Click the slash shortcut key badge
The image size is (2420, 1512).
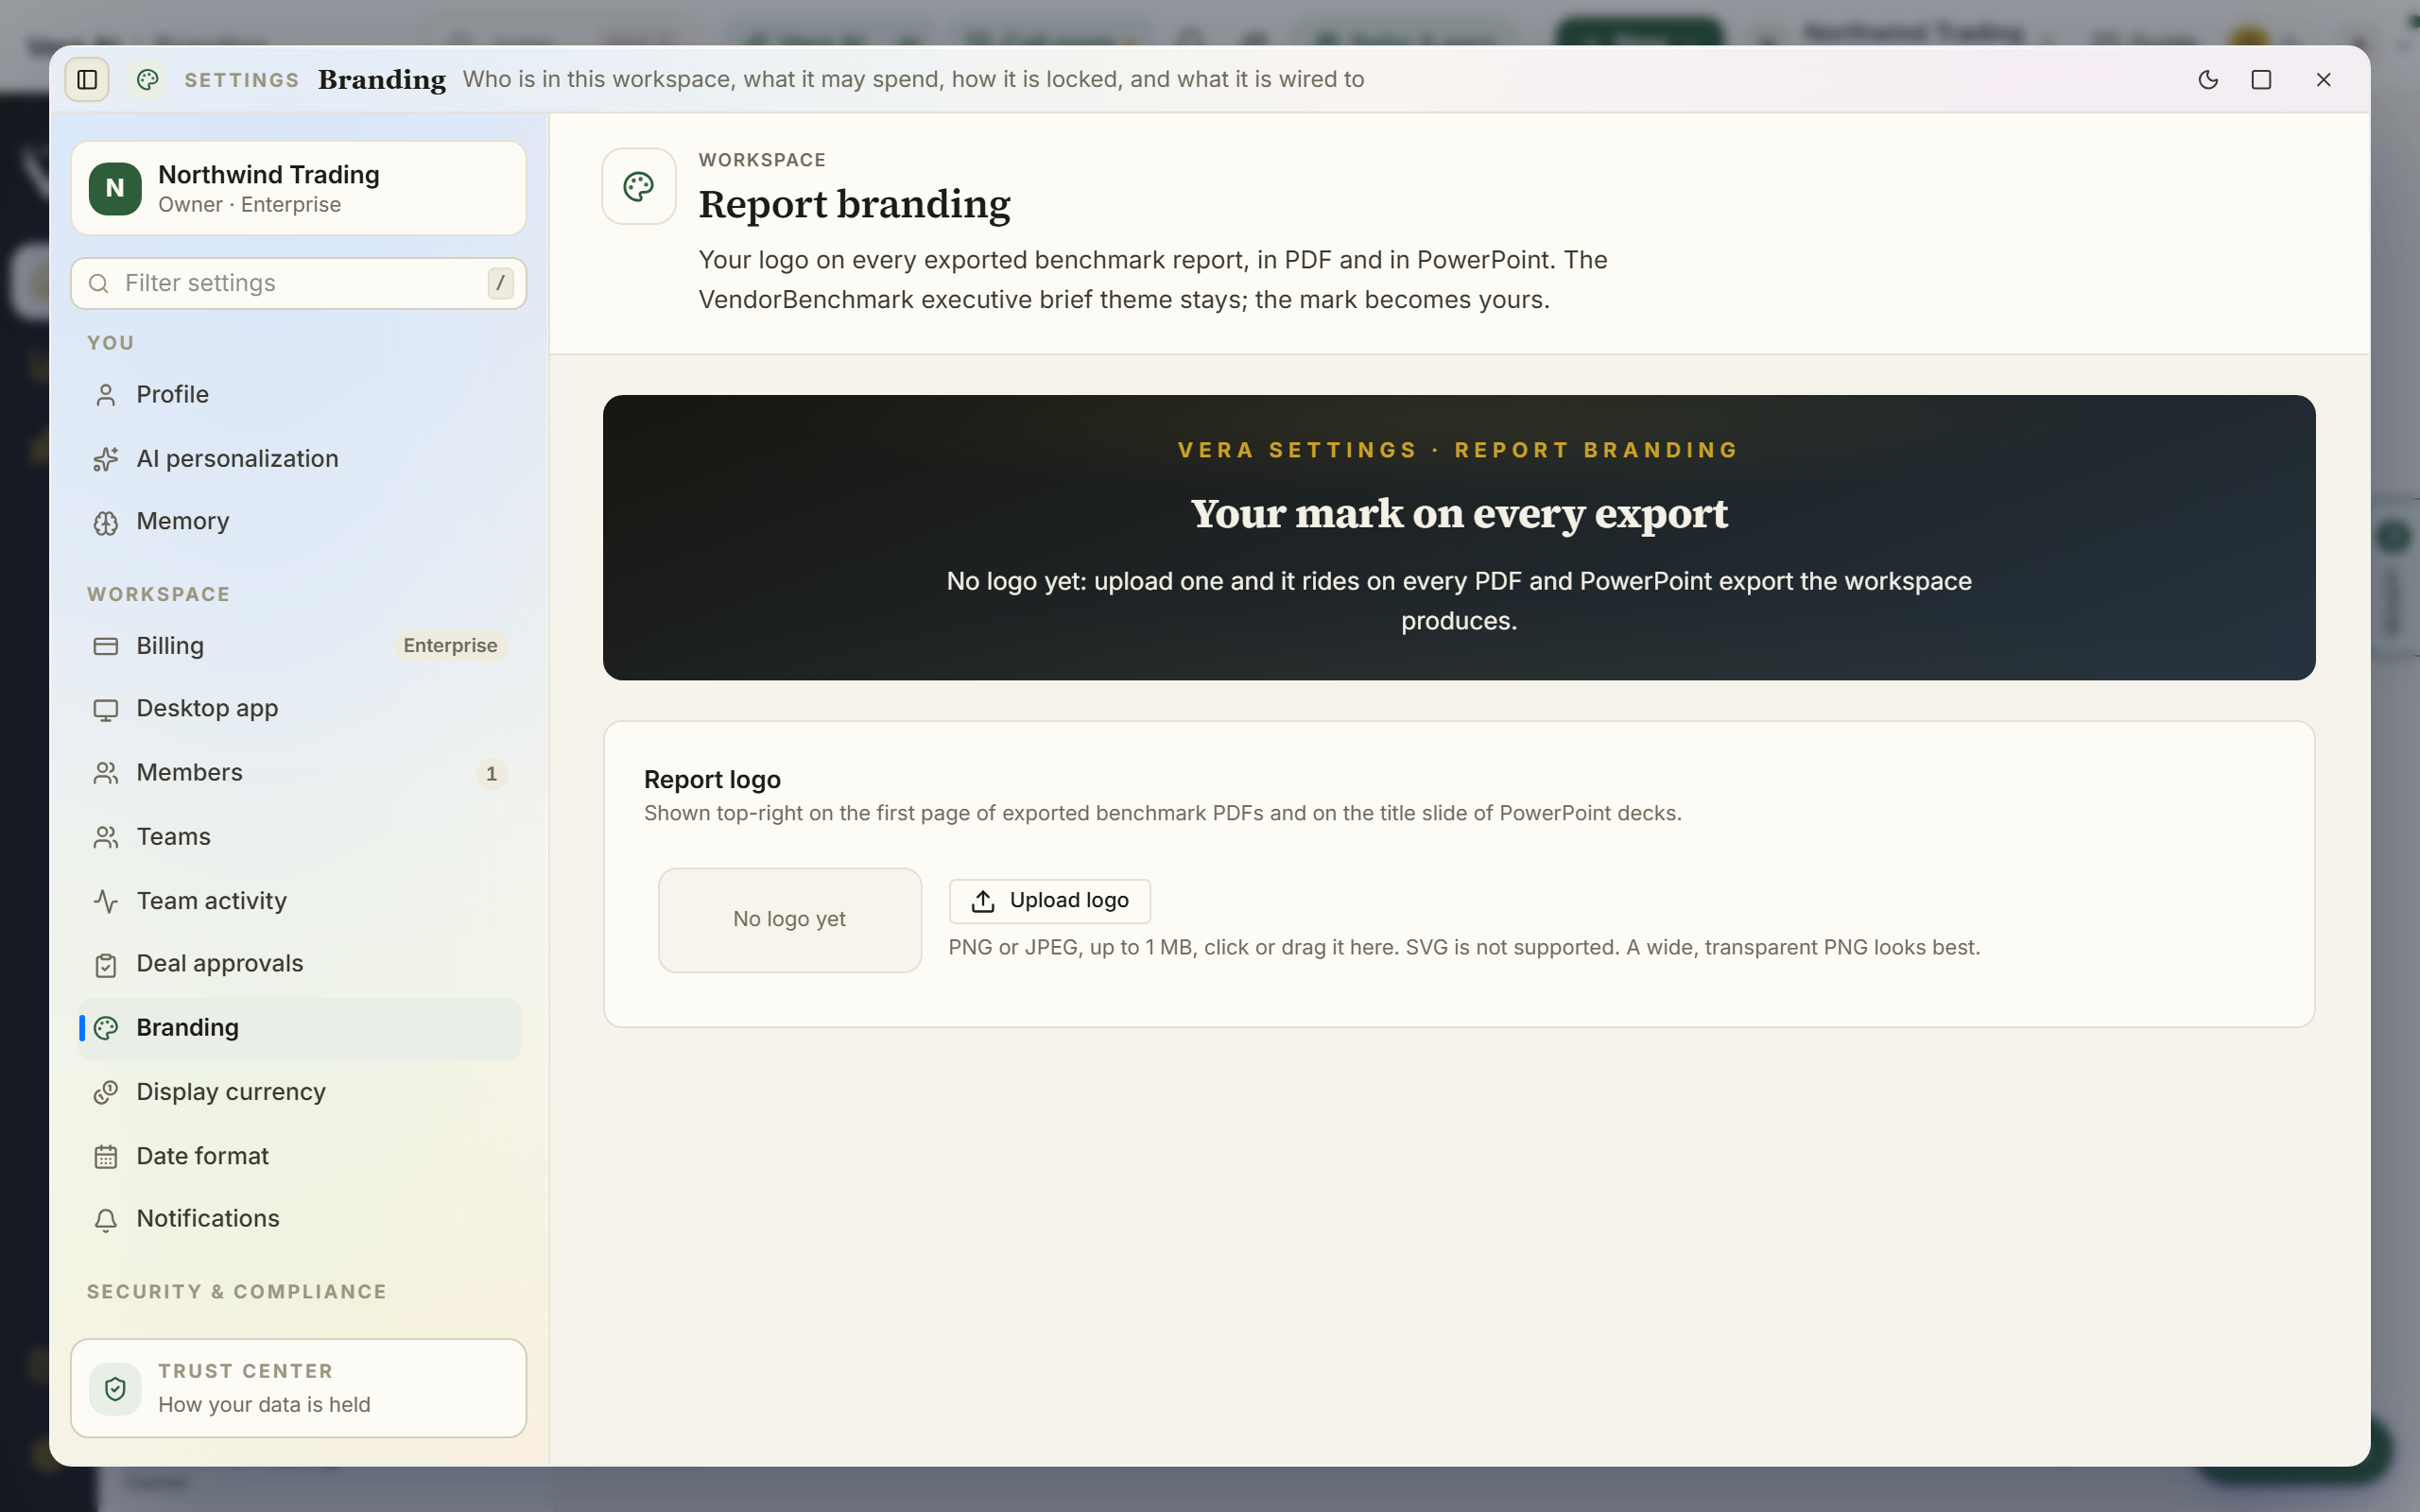pos(500,283)
